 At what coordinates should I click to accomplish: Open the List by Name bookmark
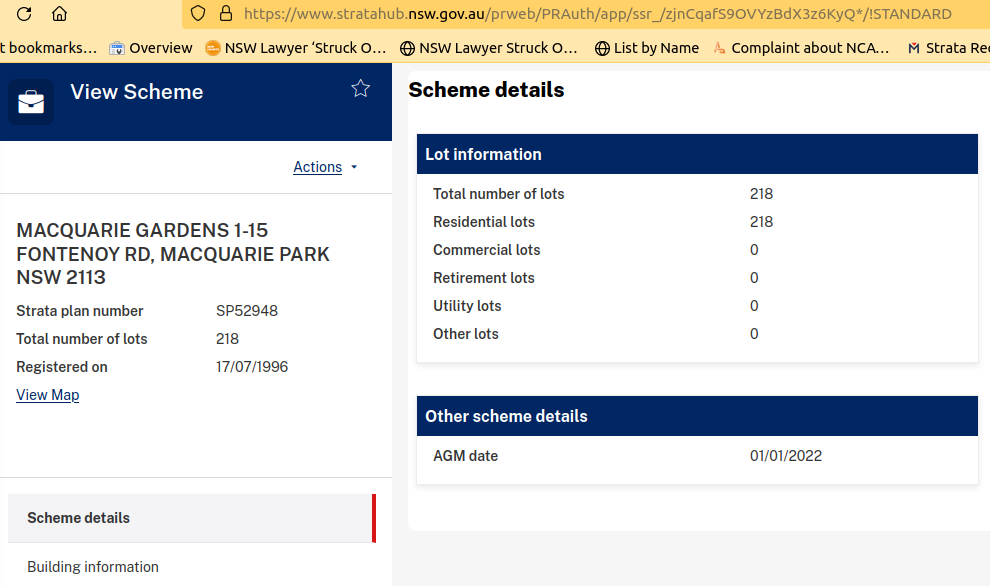646,48
